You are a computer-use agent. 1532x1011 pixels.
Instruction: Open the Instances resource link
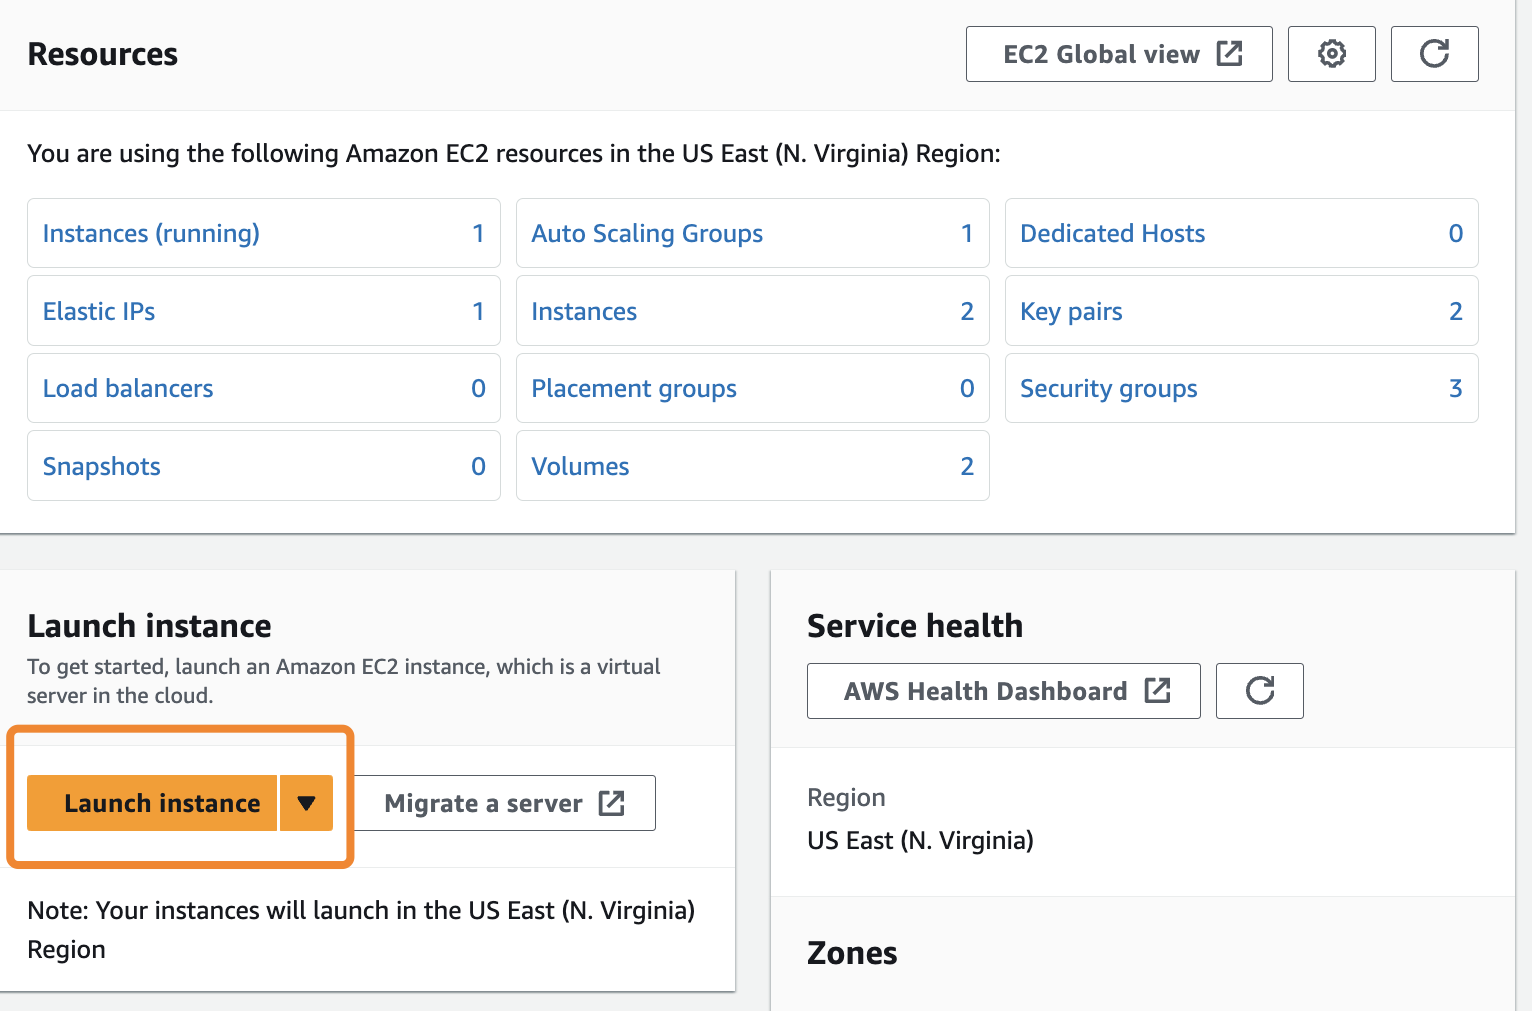pos(584,311)
